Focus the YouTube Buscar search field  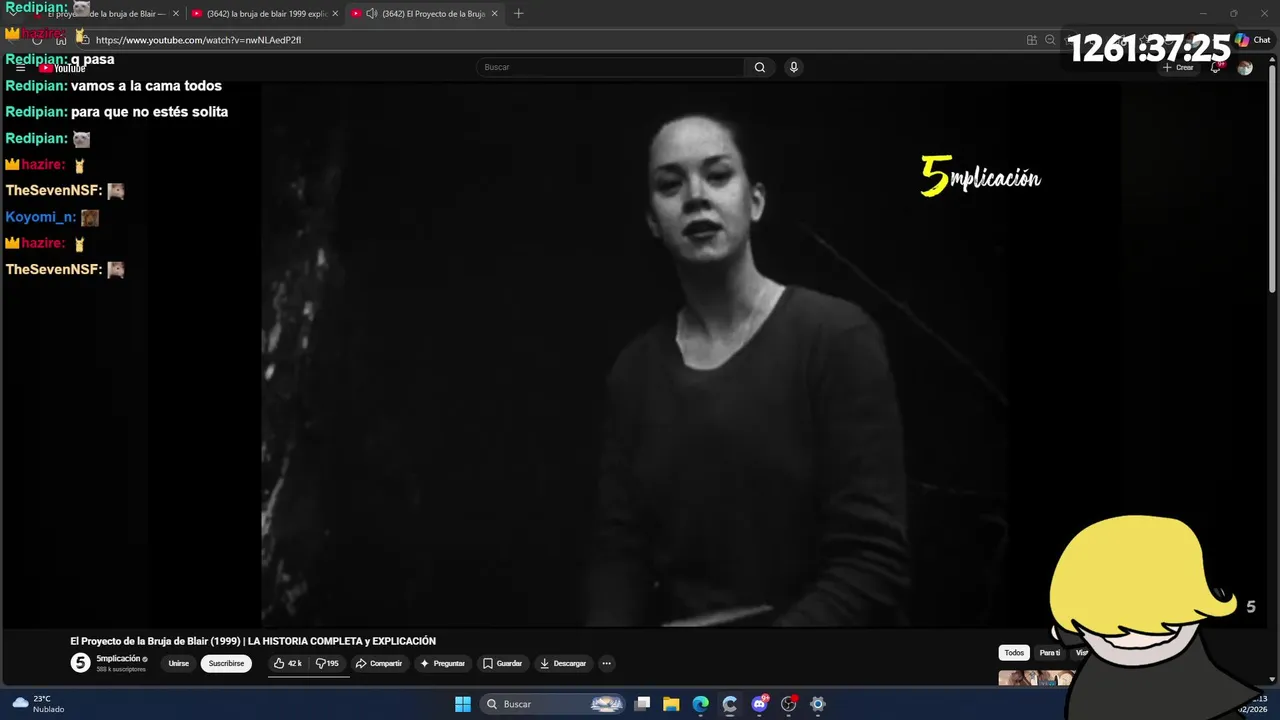(610, 67)
